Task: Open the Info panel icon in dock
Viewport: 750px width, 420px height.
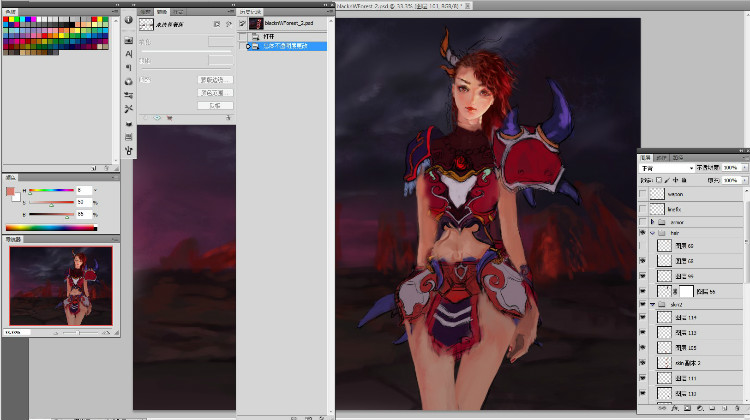Action: (x=128, y=20)
